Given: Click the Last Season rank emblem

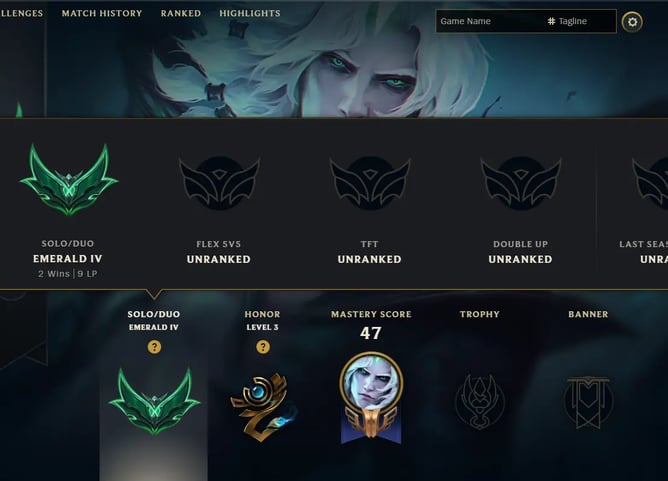Looking at the screenshot, I should [650, 183].
